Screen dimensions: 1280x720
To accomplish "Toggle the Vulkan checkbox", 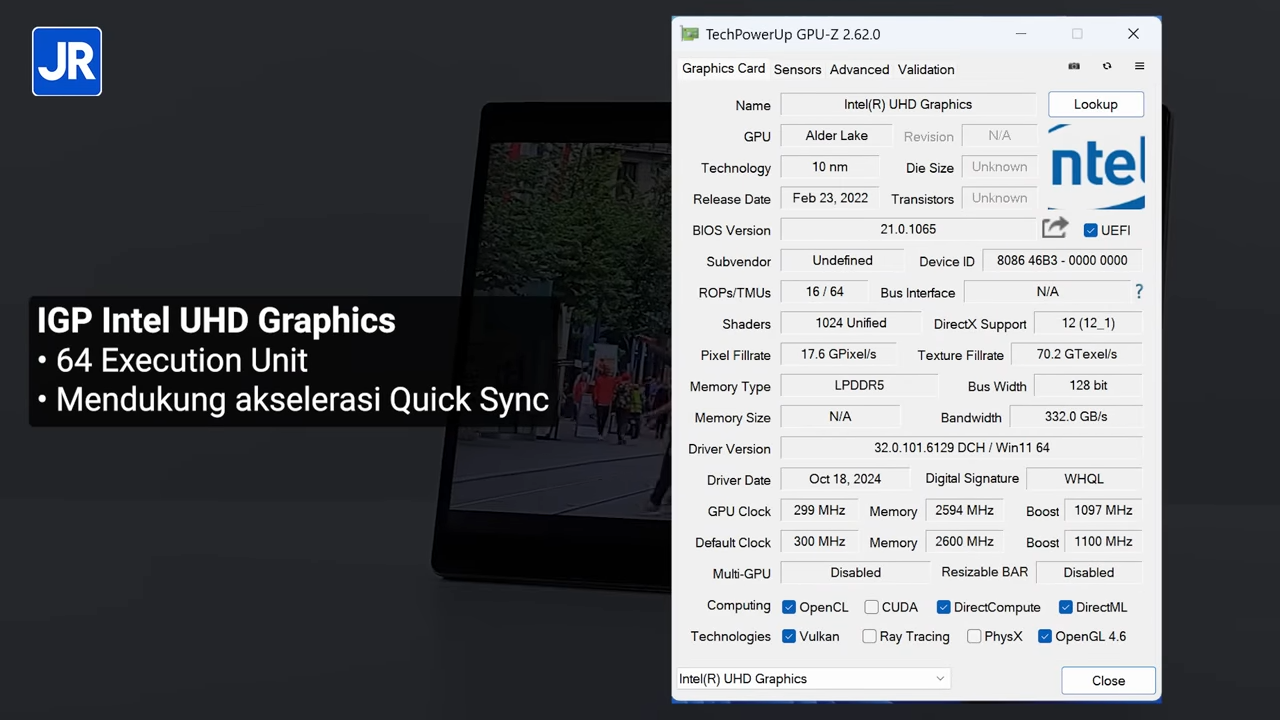I will click(x=789, y=636).
